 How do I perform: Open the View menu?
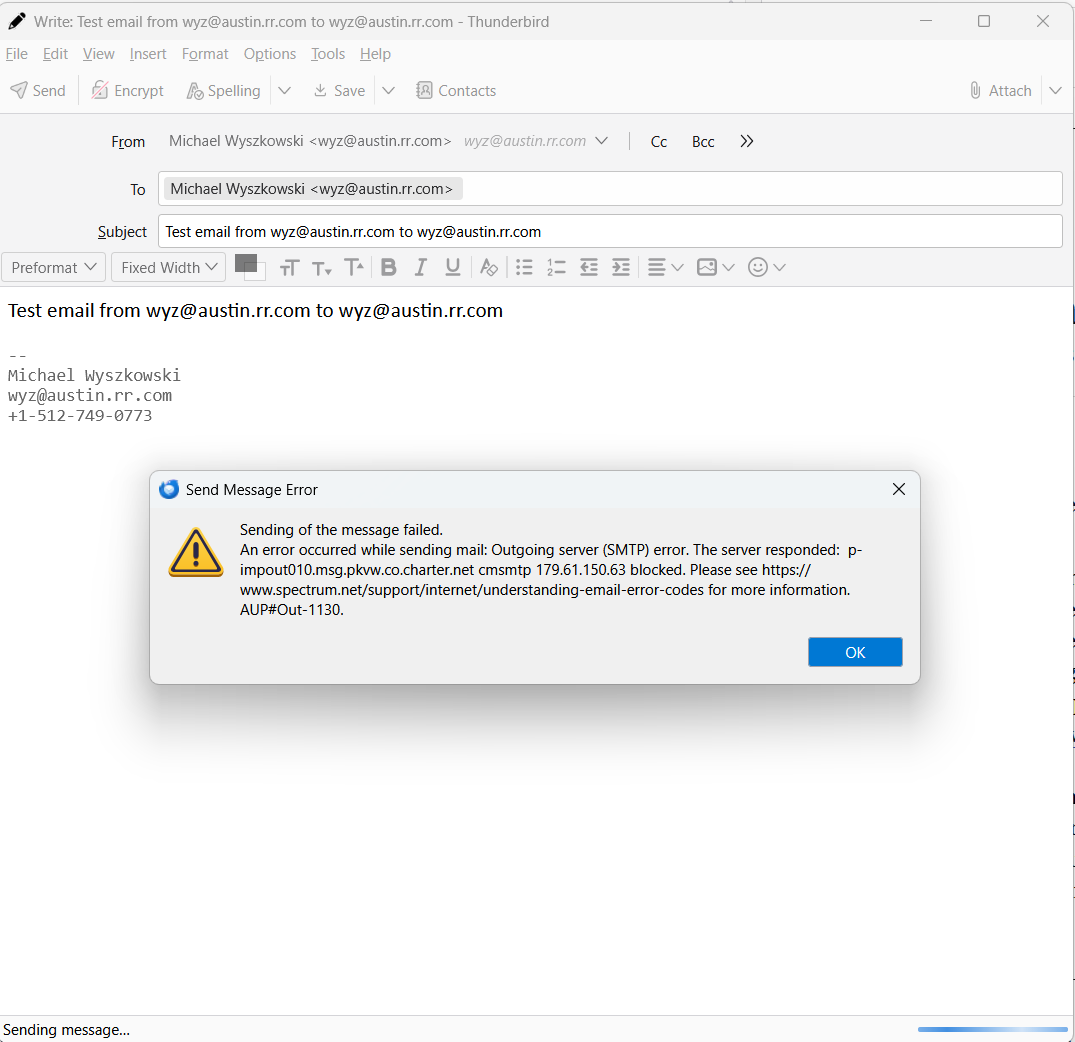tap(99, 53)
